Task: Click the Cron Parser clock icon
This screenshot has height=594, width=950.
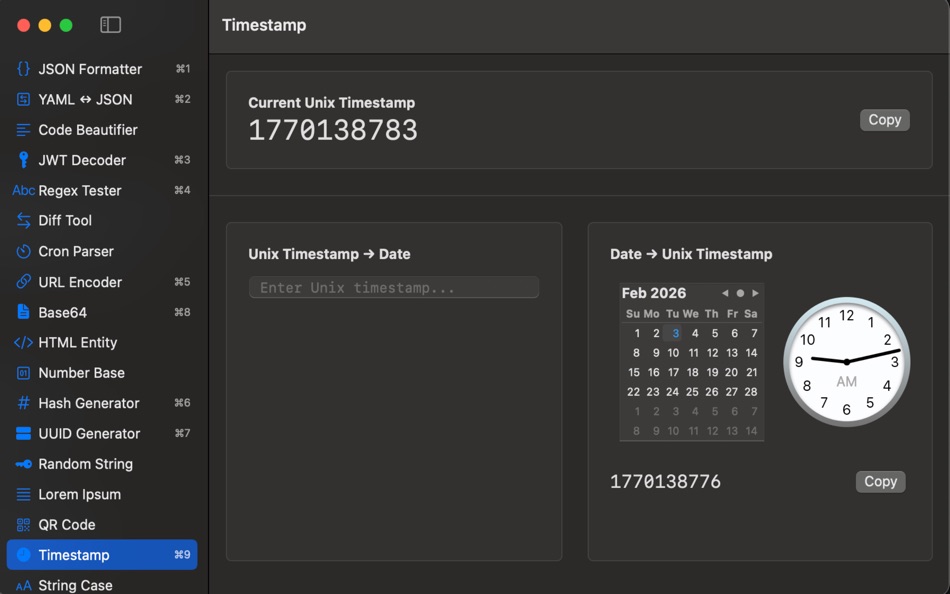Action: coord(23,251)
